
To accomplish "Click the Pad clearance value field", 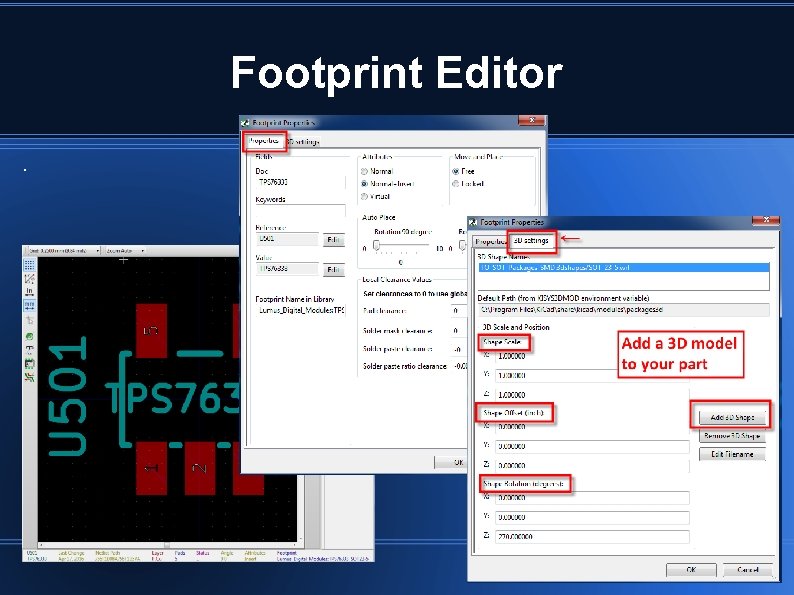I will coord(459,310).
